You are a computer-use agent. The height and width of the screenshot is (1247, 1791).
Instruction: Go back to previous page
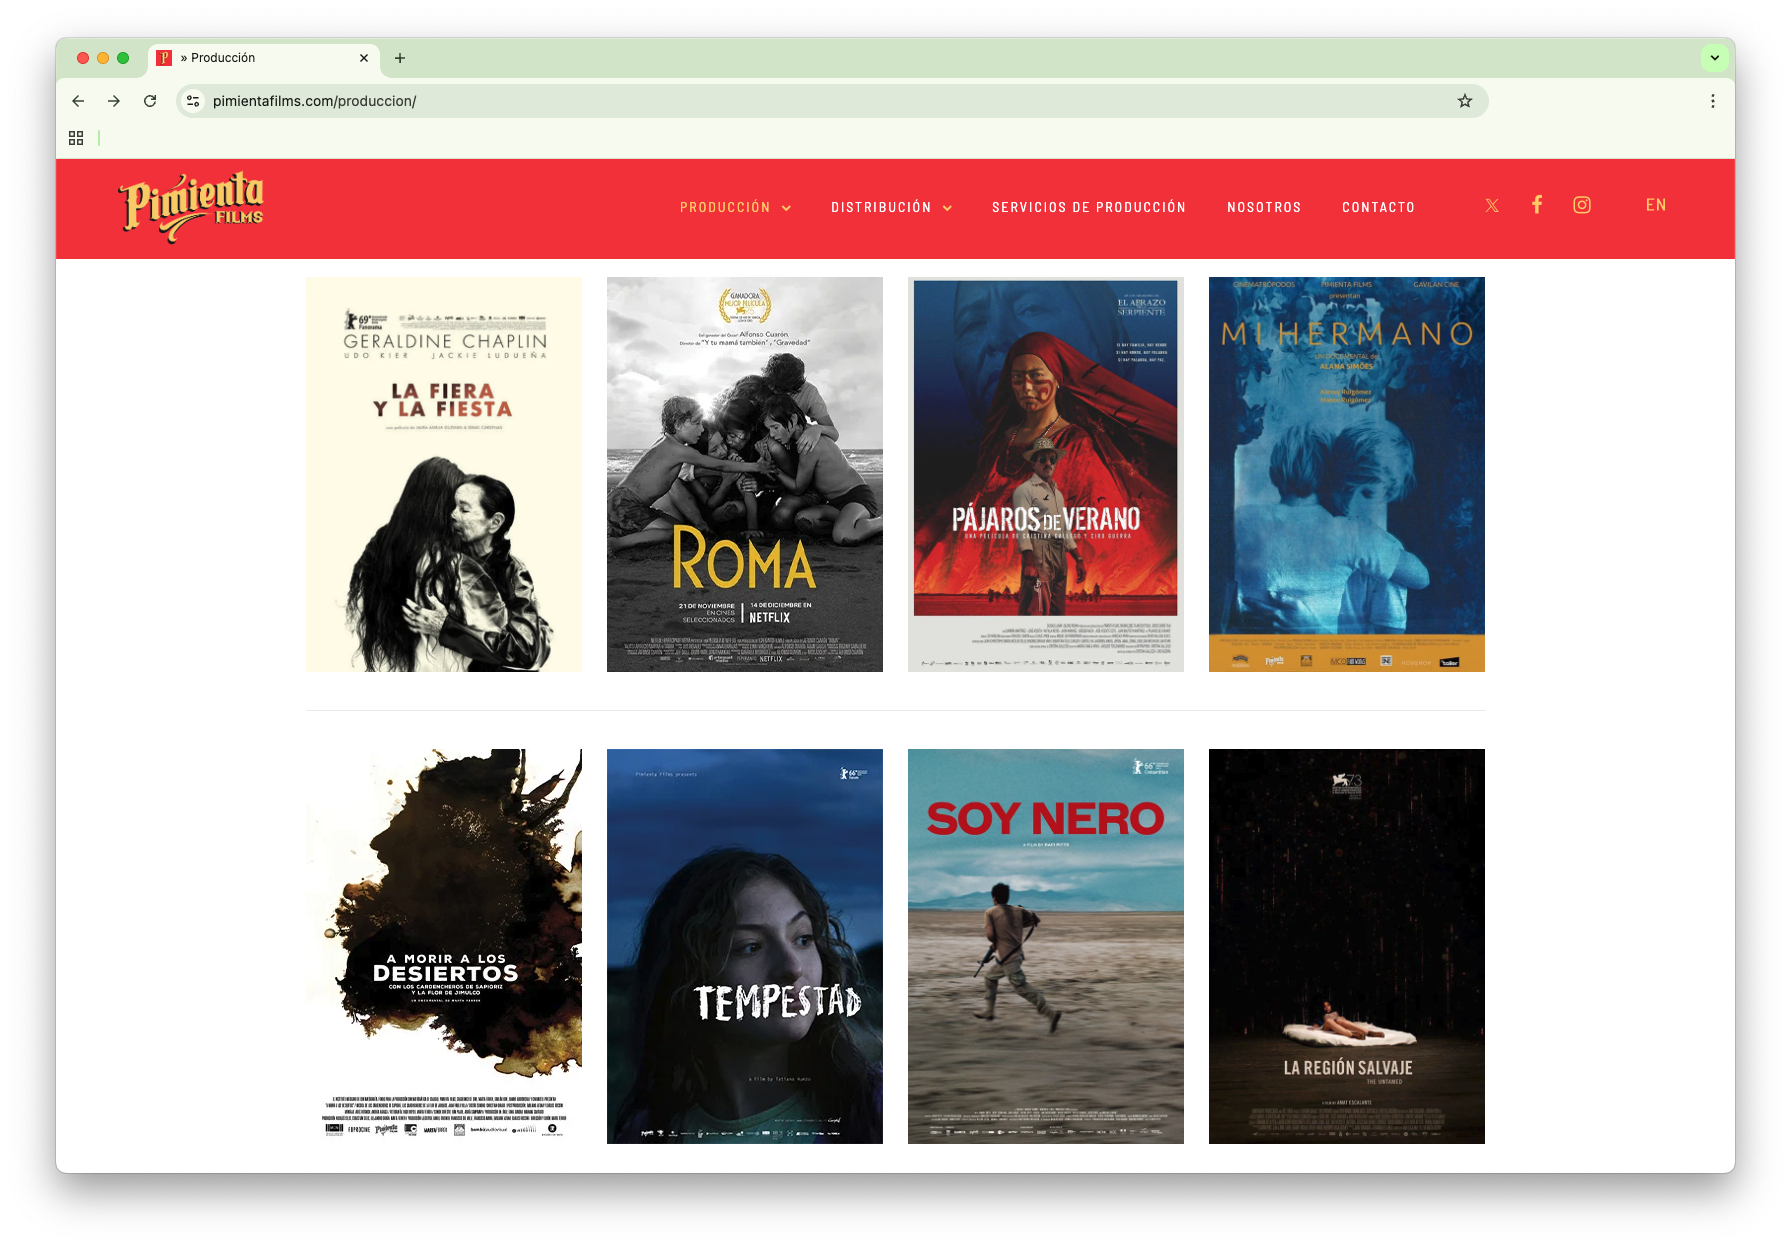click(78, 101)
